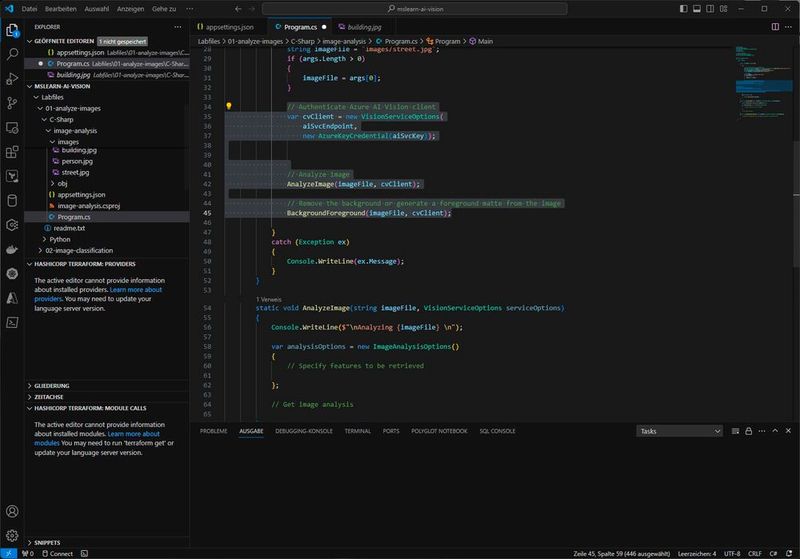Open output panel more actions ellipsis
The width and height of the screenshot is (800, 559).
tap(762, 431)
